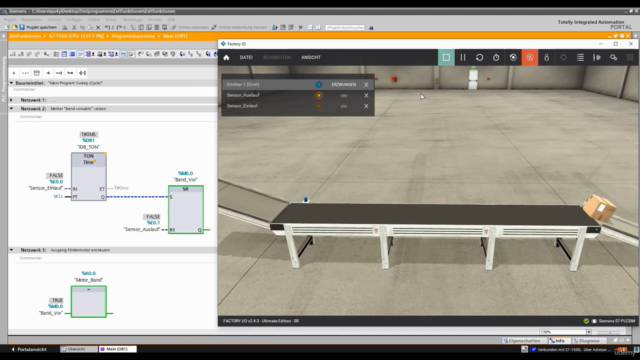Click the sensor dock icon in Factory IO

[597, 58]
